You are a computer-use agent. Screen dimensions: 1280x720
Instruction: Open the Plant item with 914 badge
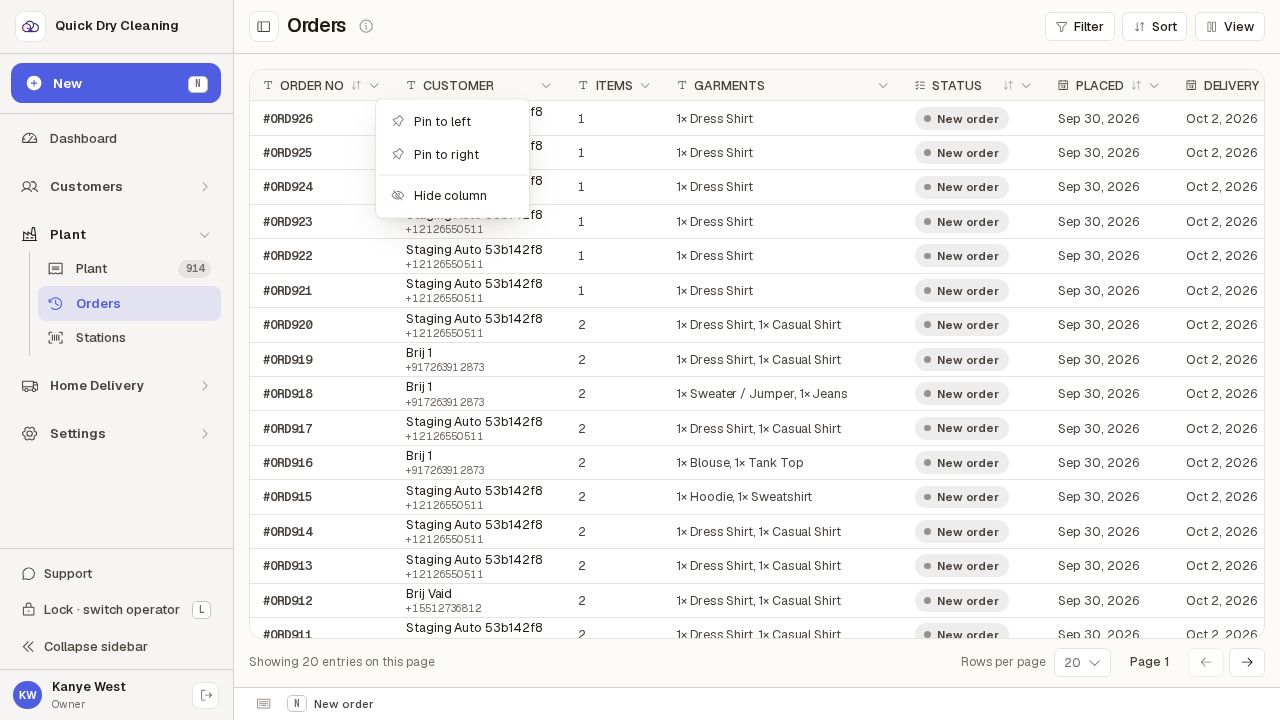click(x=129, y=269)
